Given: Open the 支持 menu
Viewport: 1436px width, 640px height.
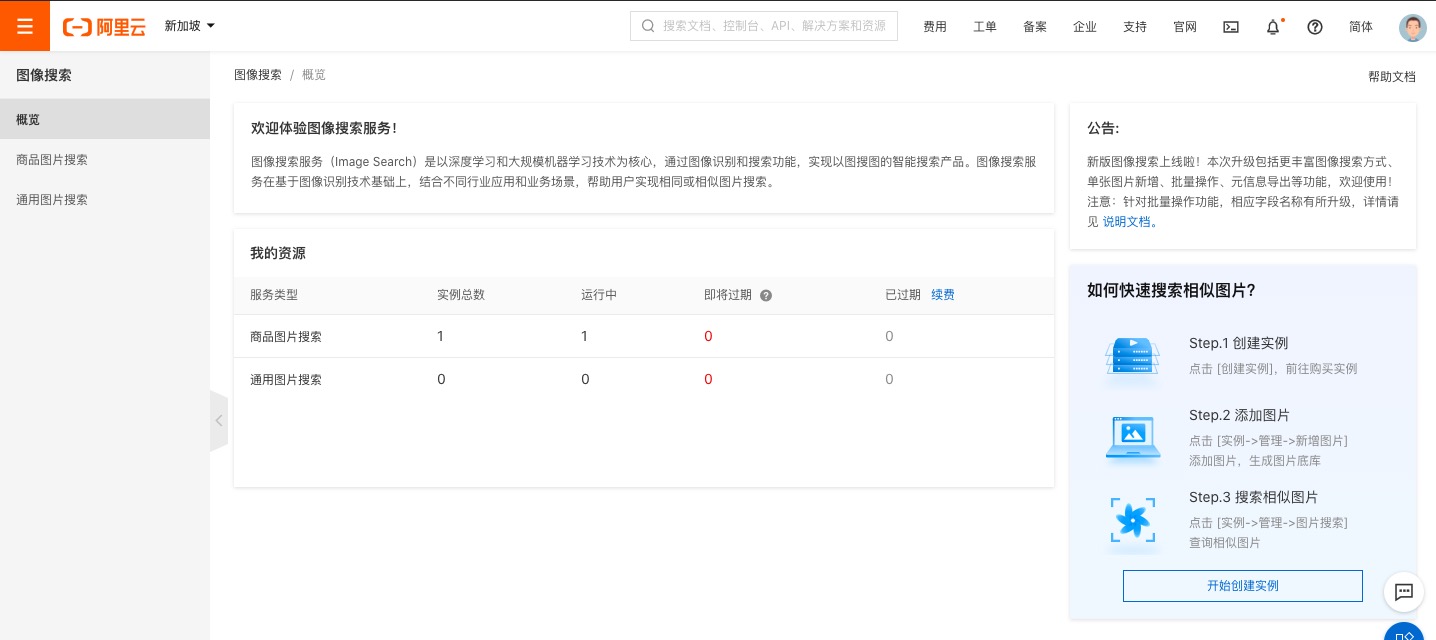Looking at the screenshot, I should pyautogui.click(x=1135, y=27).
